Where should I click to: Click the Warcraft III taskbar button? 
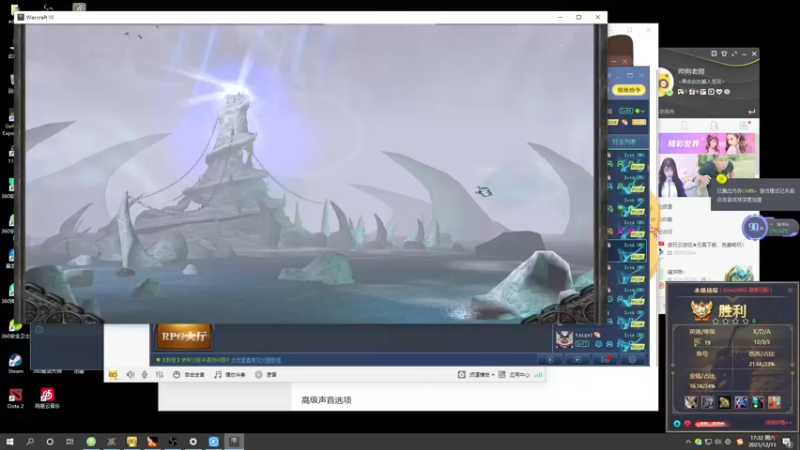tap(234, 441)
